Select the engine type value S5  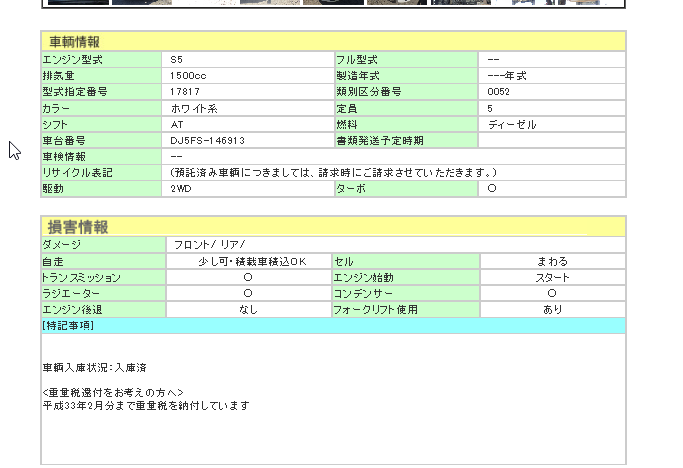[x=177, y=60]
